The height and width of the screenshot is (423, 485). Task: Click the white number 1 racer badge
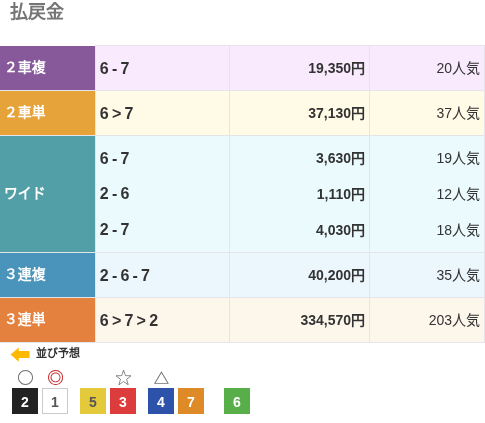[x=55, y=401]
